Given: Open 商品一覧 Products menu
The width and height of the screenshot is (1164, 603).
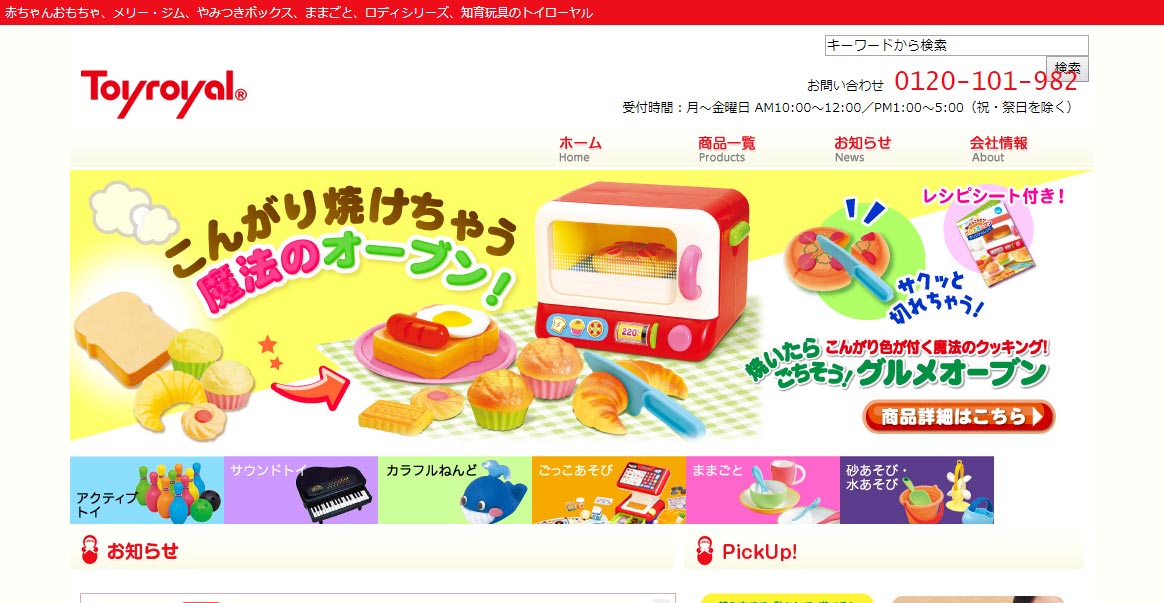Looking at the screenshot, I should tap(726, 149).
